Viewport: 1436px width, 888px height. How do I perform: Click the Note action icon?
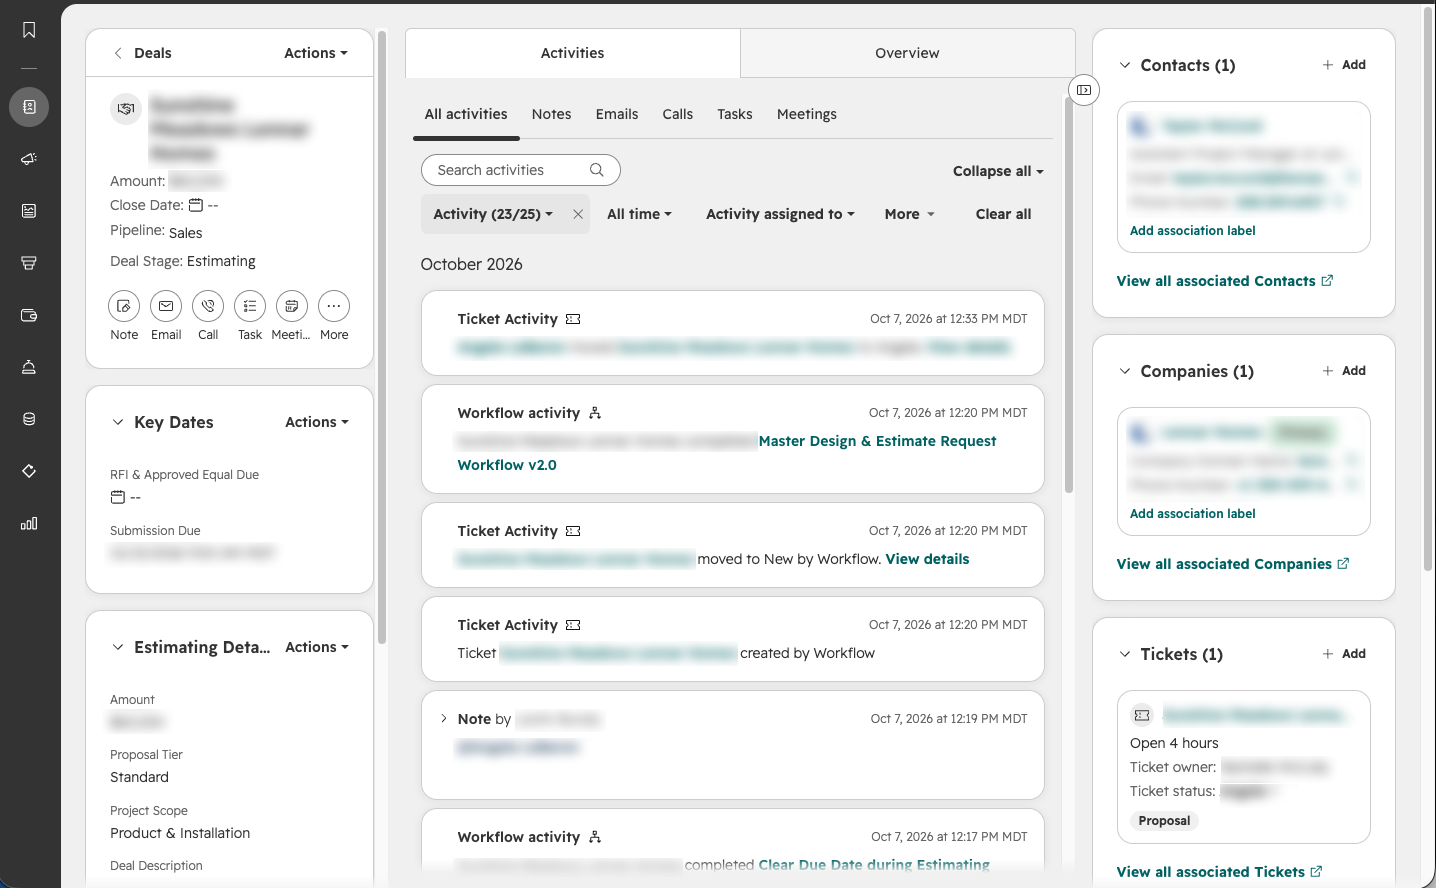click(124, 306)
